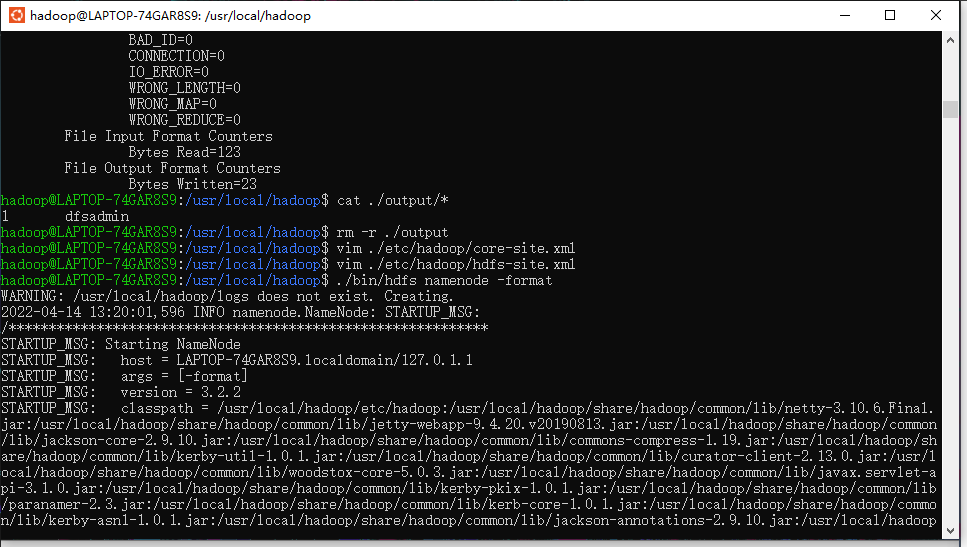Click 'jackson-annotations-2.9.10.jar' in classpath

point(673,520)
